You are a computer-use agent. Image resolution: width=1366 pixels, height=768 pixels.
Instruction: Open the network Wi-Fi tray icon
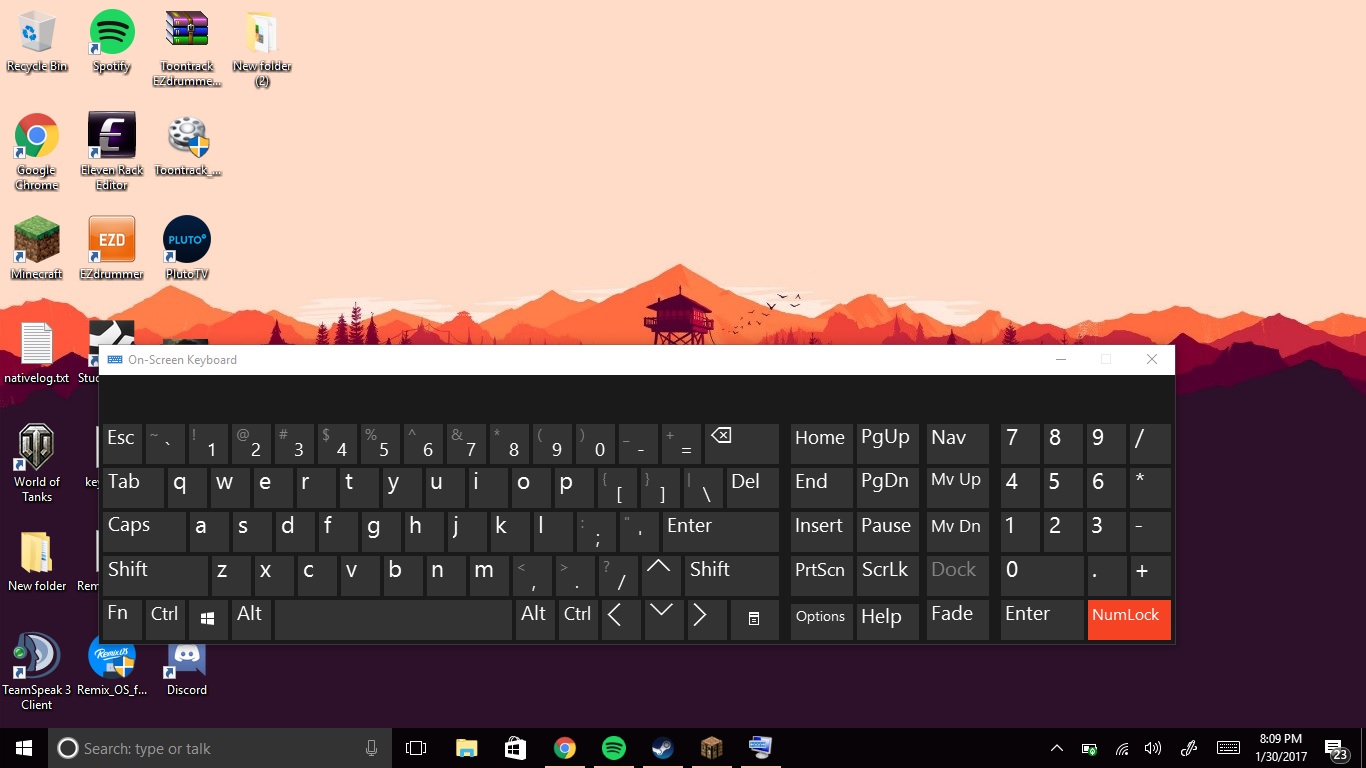[1122, 748]
